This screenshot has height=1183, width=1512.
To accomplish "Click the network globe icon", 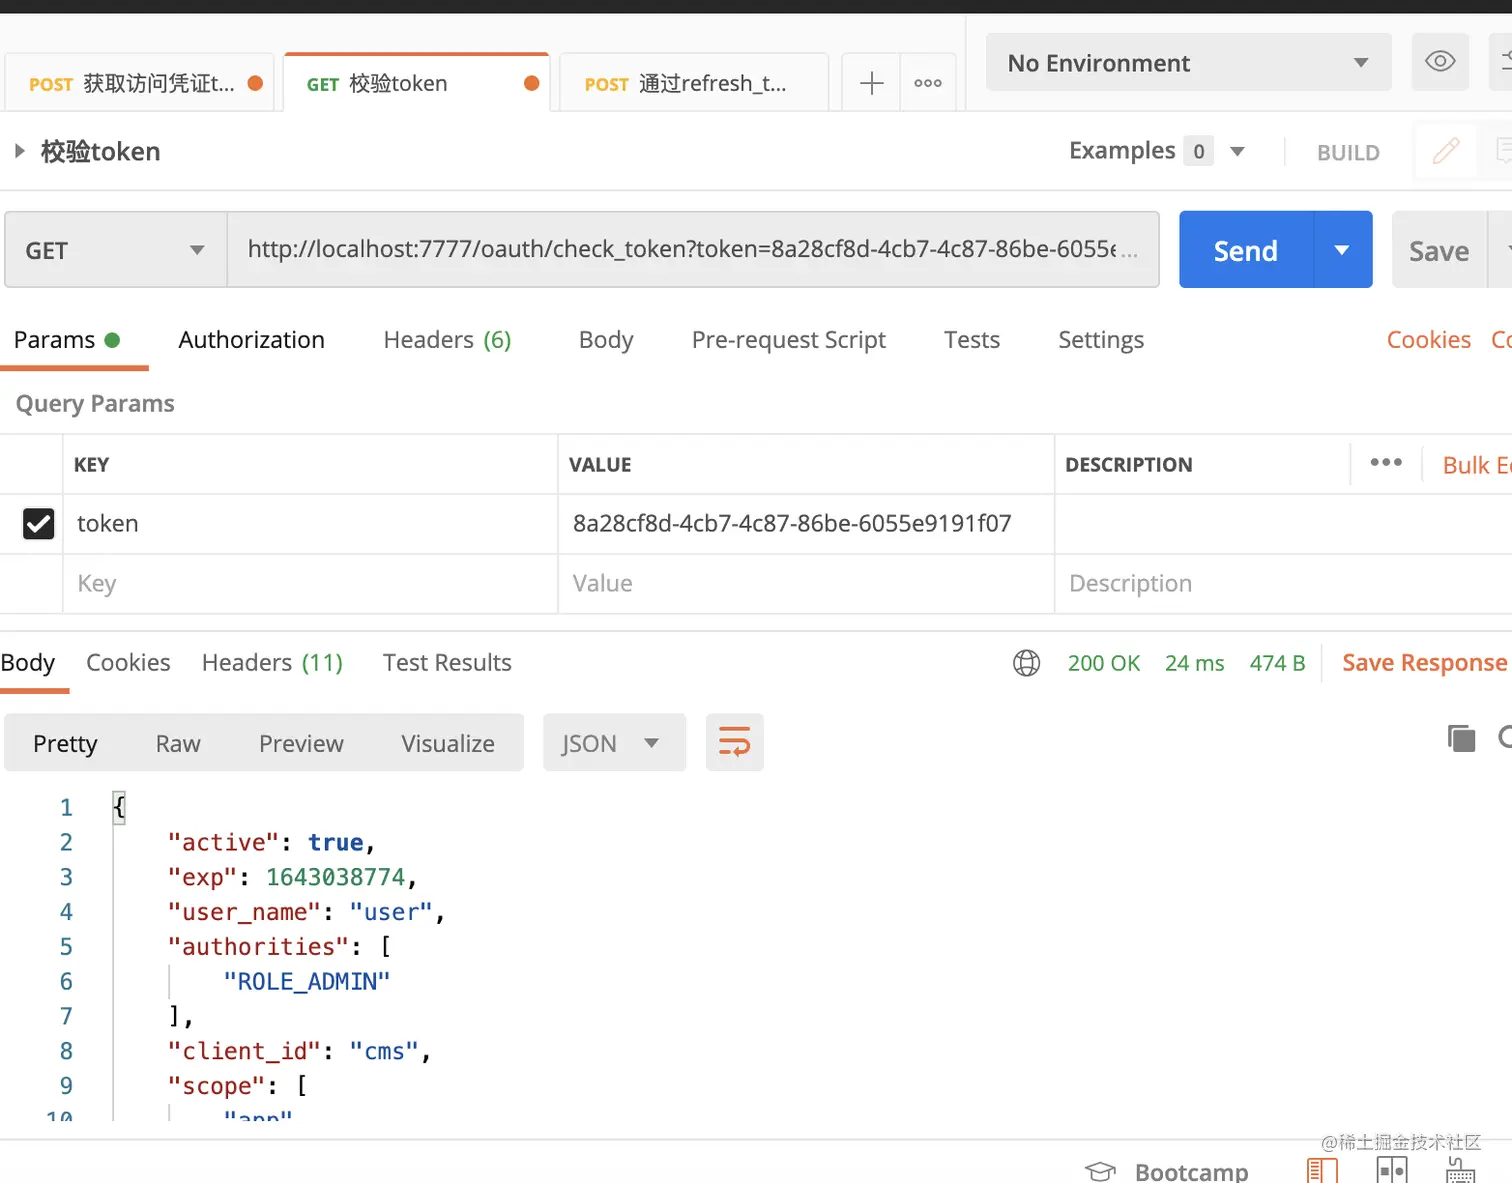I will [x=1026, y=663].
